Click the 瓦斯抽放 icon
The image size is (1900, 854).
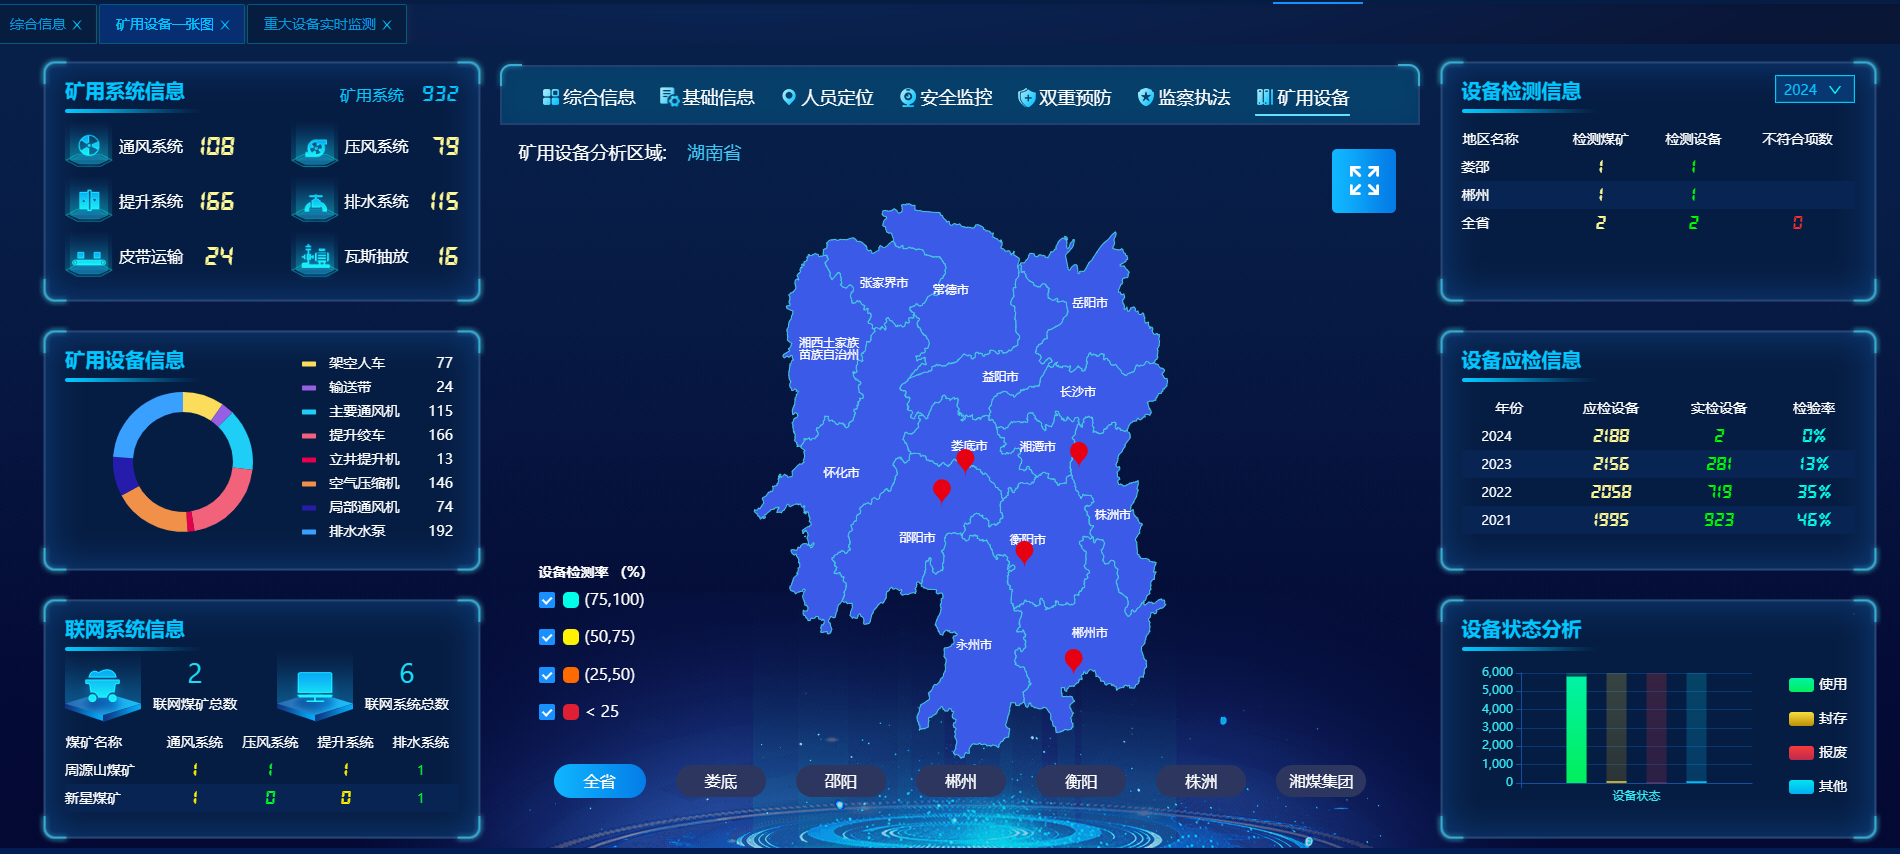point(315,257)
